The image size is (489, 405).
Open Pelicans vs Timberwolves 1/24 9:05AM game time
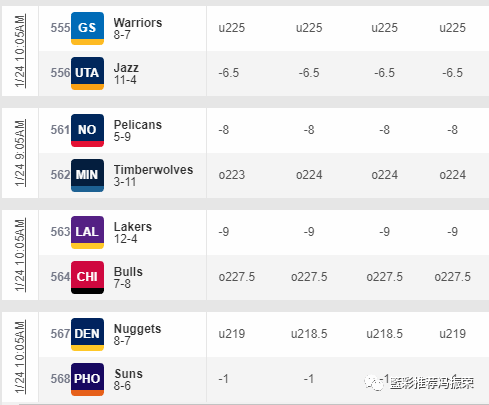tap(20, 153)
